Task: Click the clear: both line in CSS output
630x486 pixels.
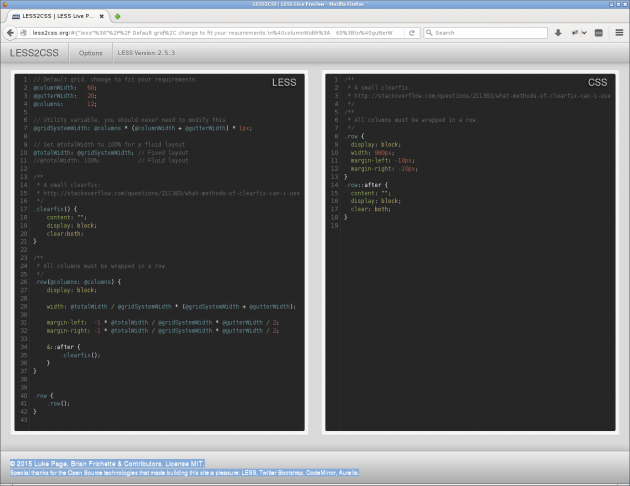Action: (x=370, y=209)
